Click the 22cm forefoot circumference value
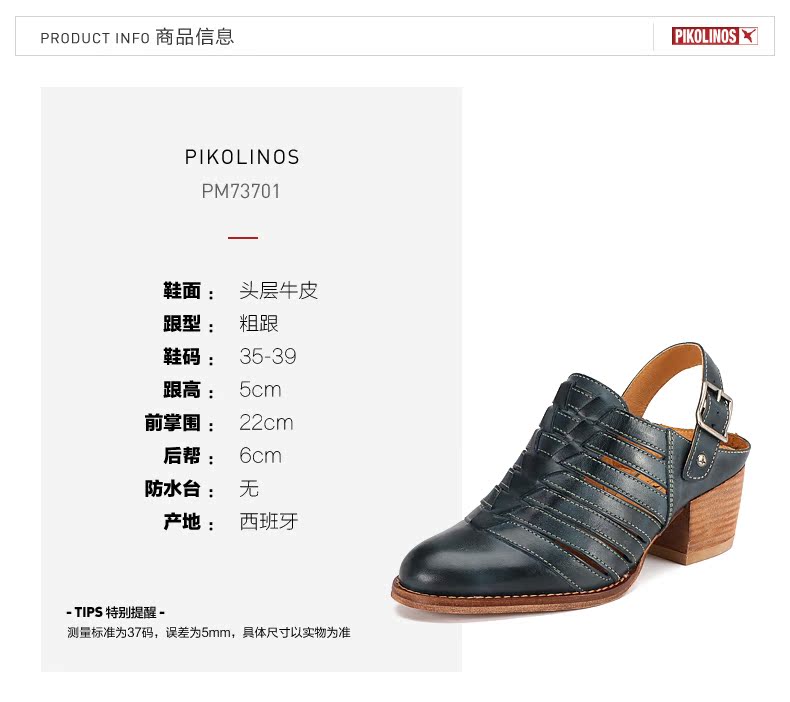Viewport: 790px width, 702px height. point(266,422)
